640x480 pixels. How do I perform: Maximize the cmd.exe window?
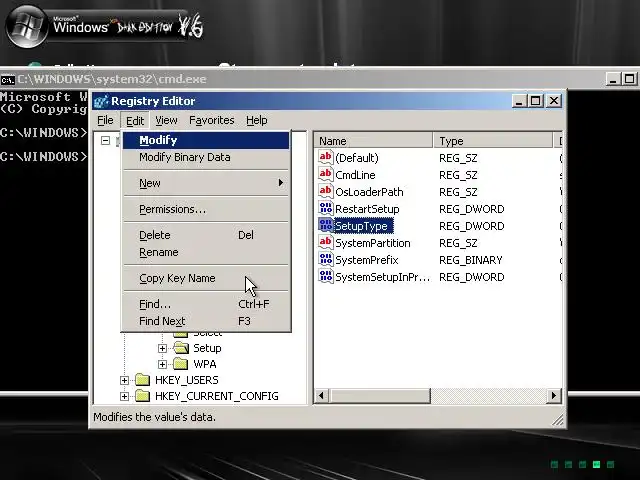point(629,79)
